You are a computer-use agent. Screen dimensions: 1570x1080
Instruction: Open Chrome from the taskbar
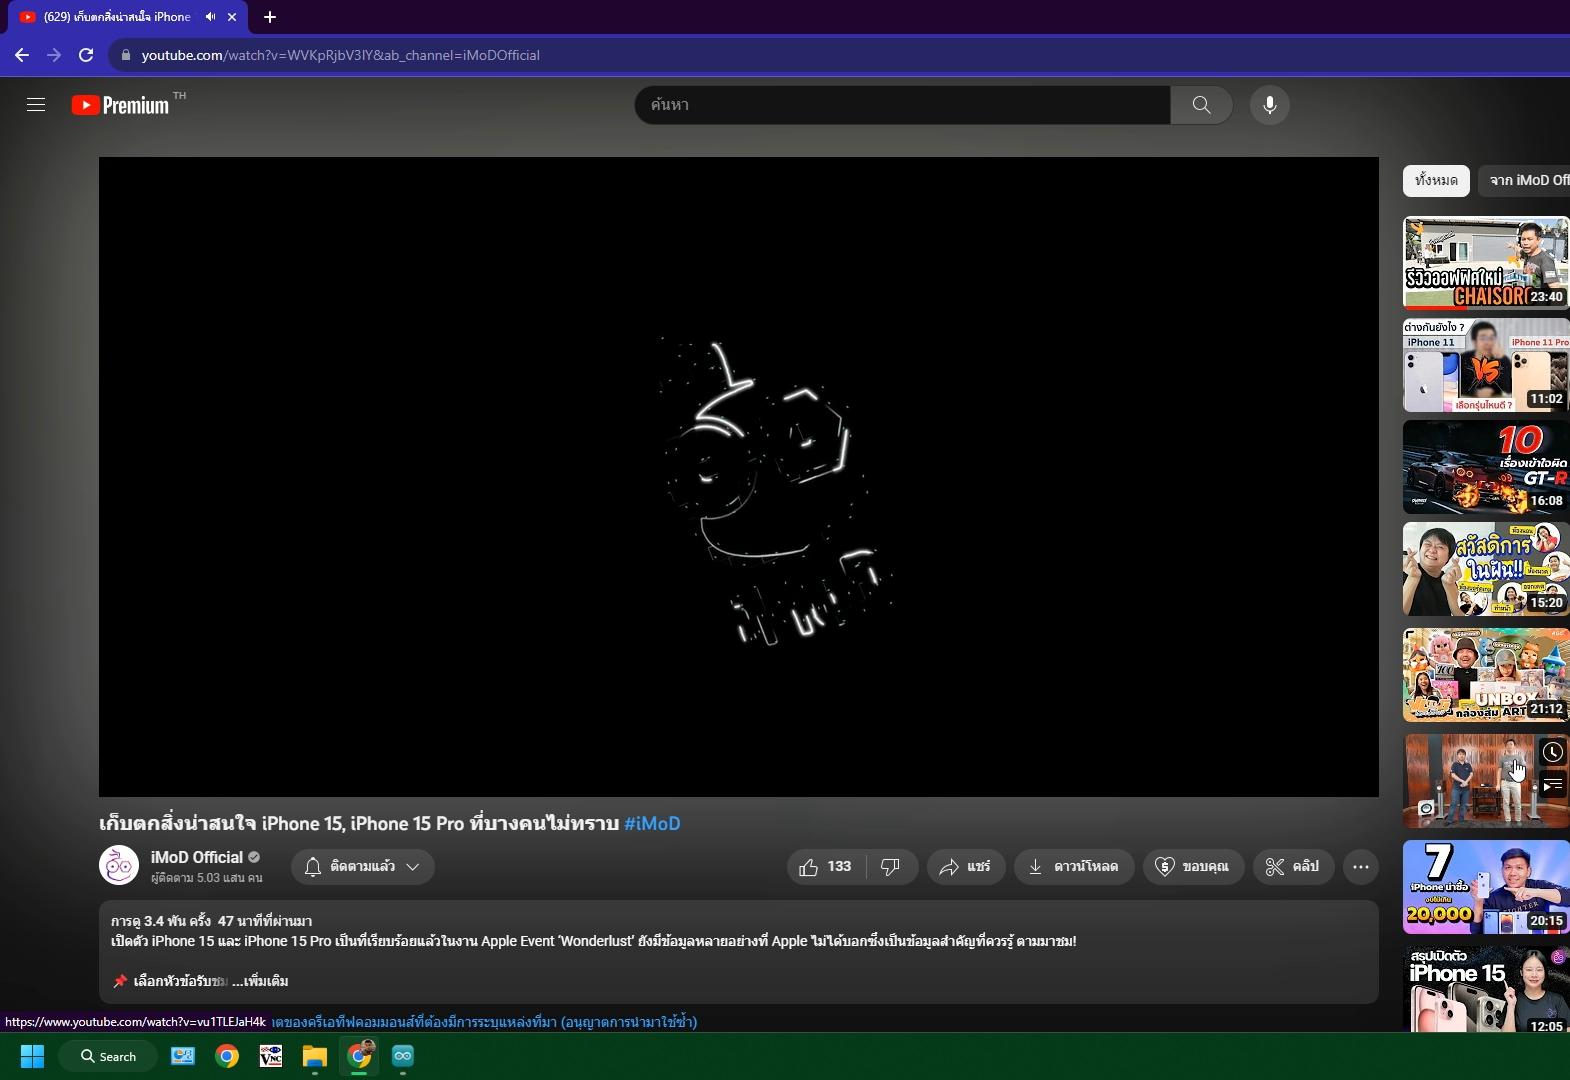click(x=227, y=1056)
